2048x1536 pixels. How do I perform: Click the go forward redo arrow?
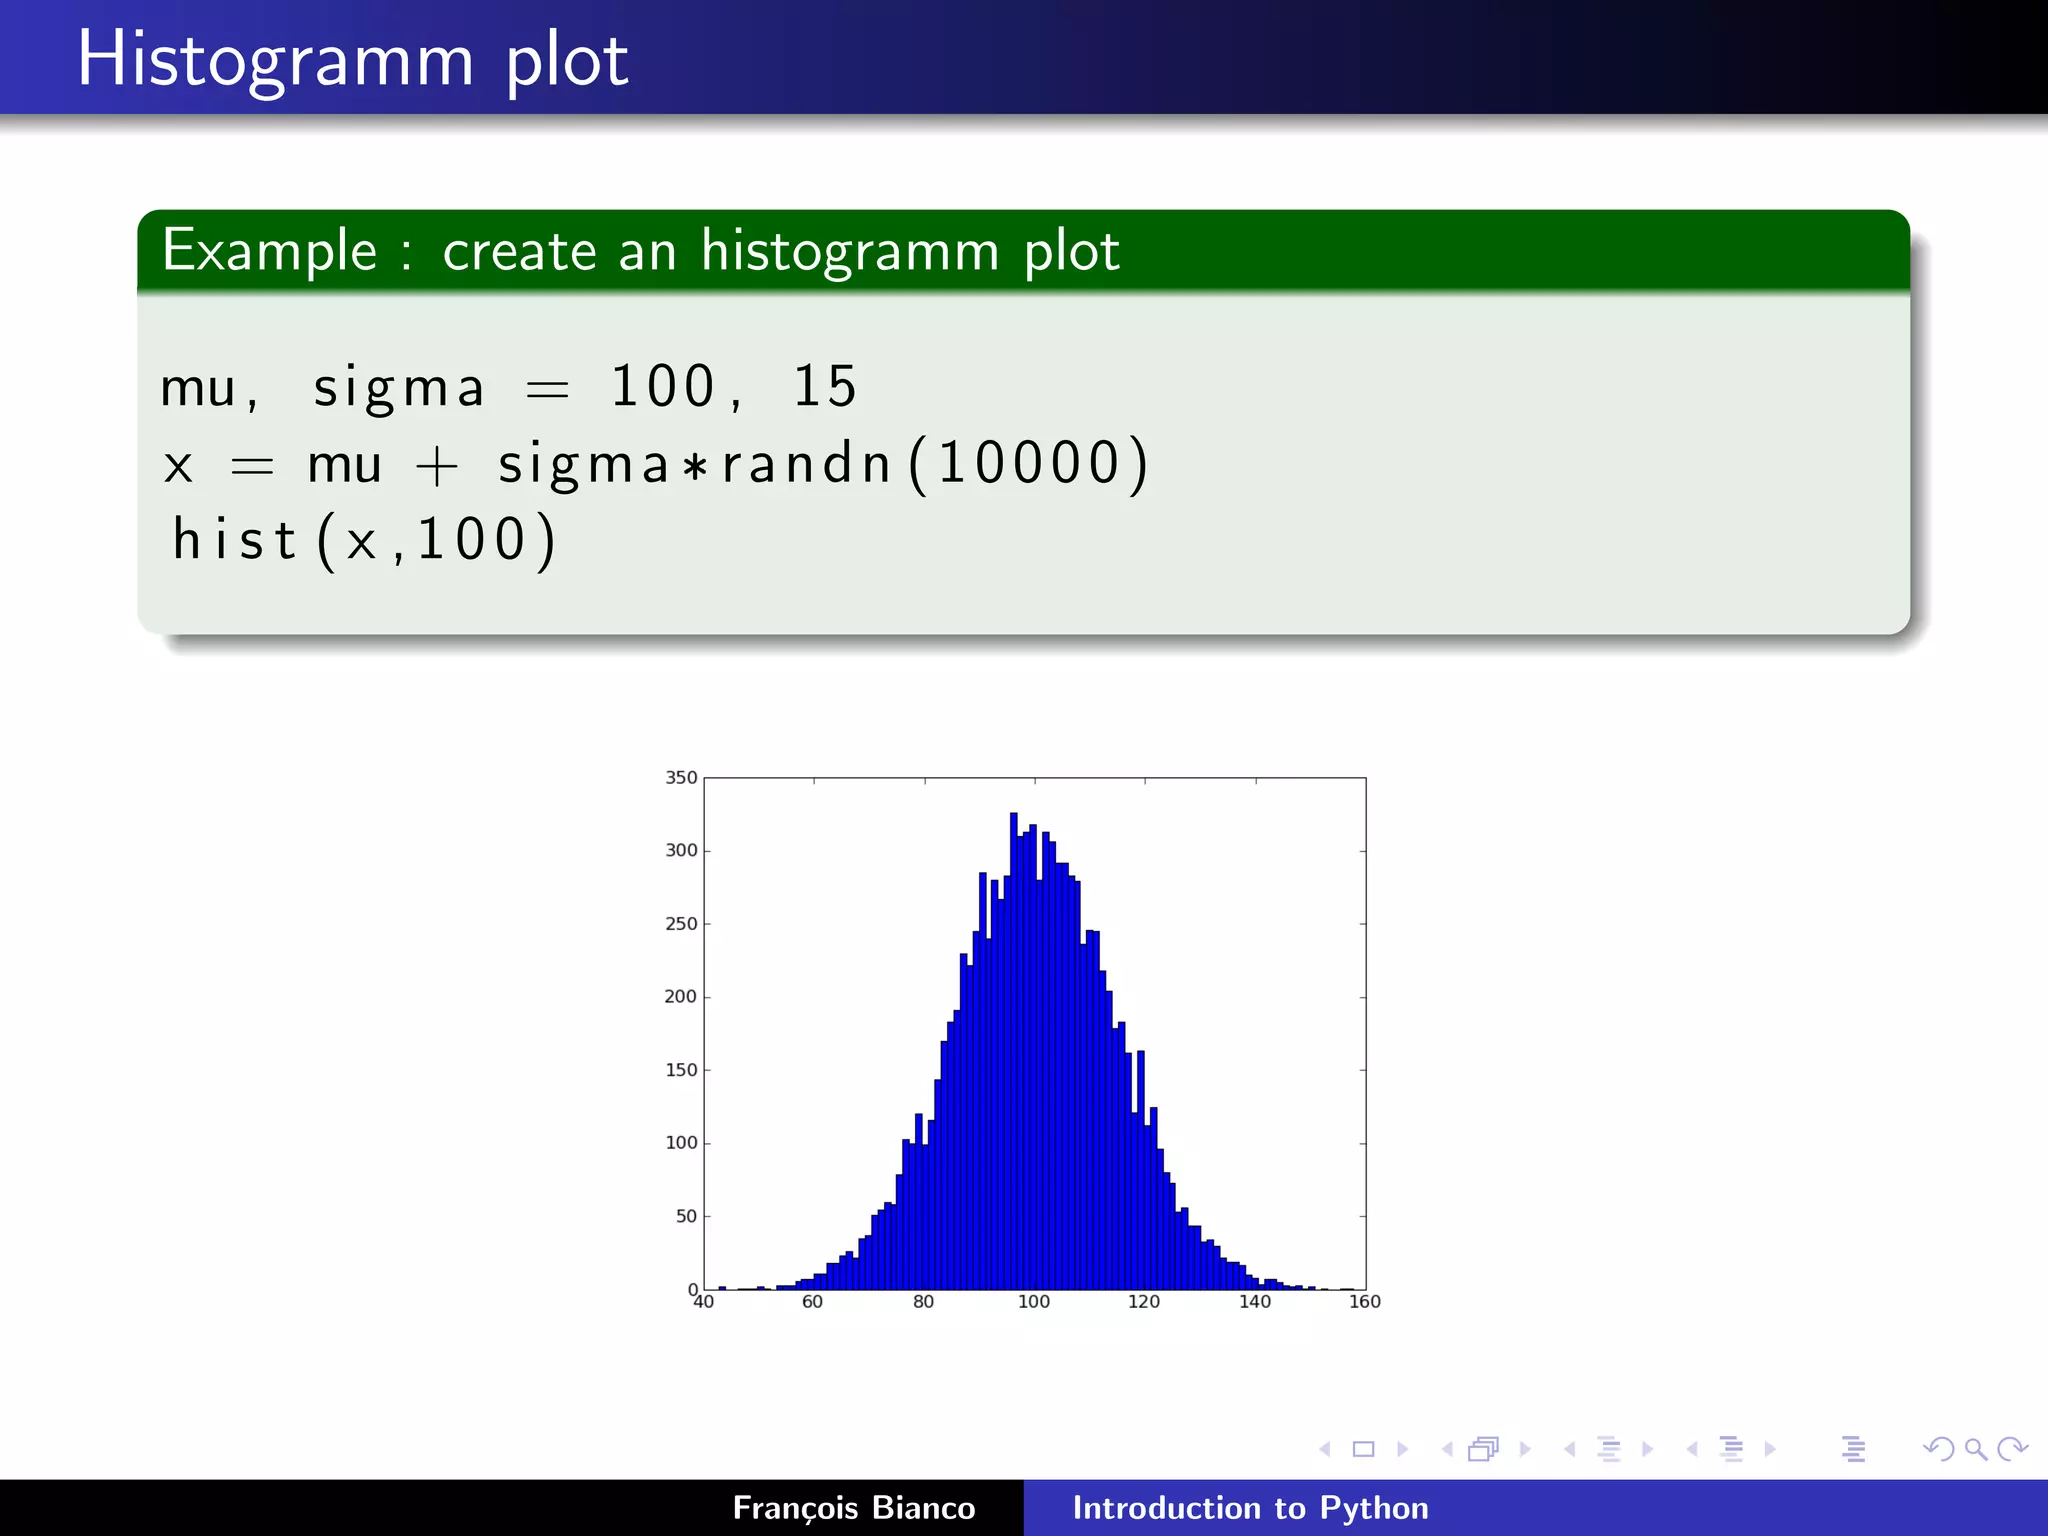click(2012, 1449)
